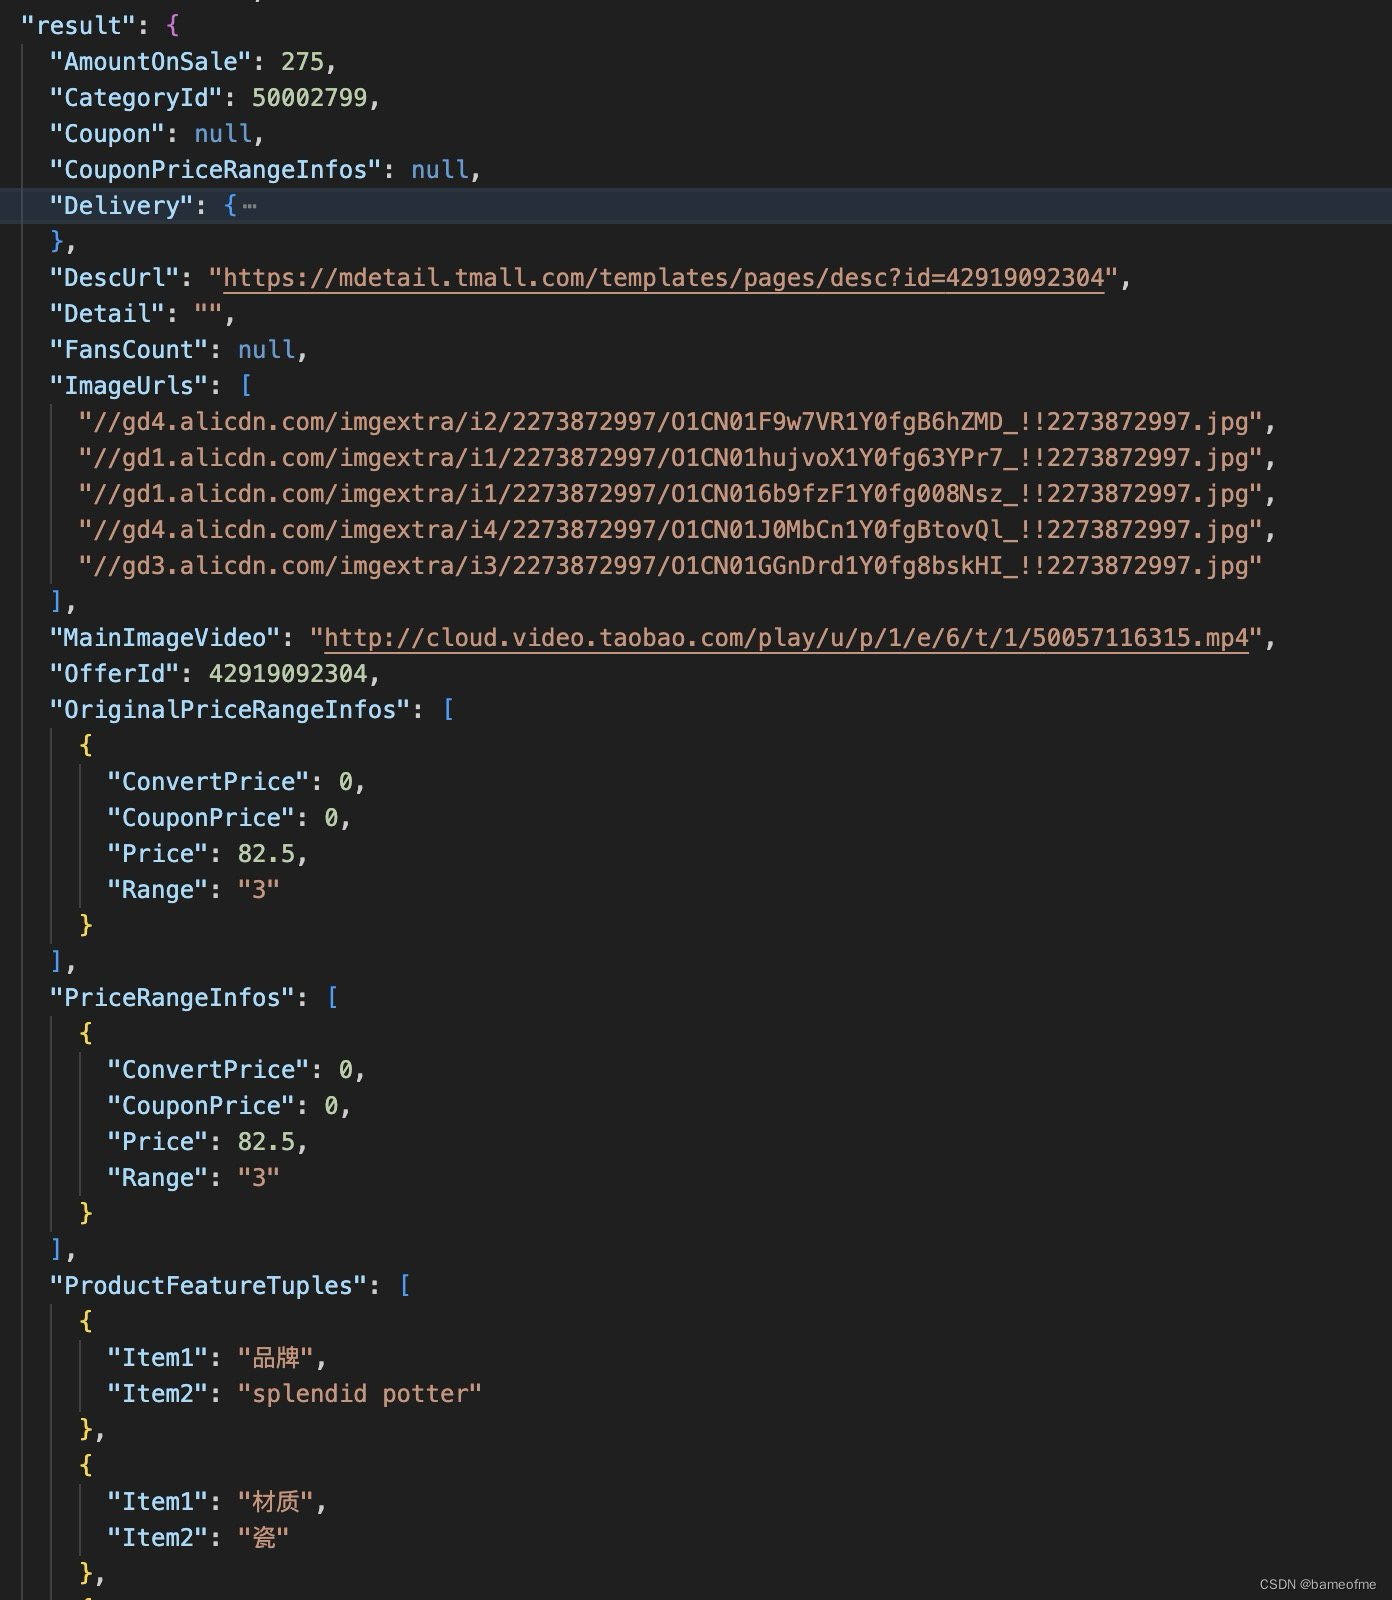Click "Range" under PriceRangeInfos
The width and height of the screenshot is (1392, 1600).
(158, 1178)
